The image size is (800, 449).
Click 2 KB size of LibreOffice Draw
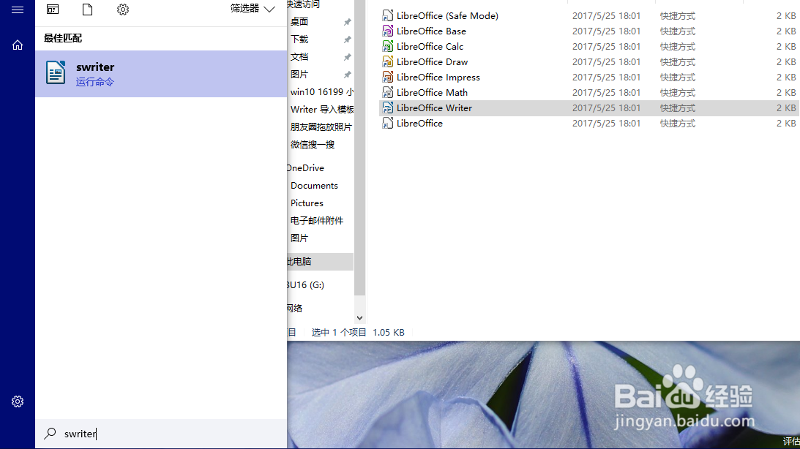786,62
